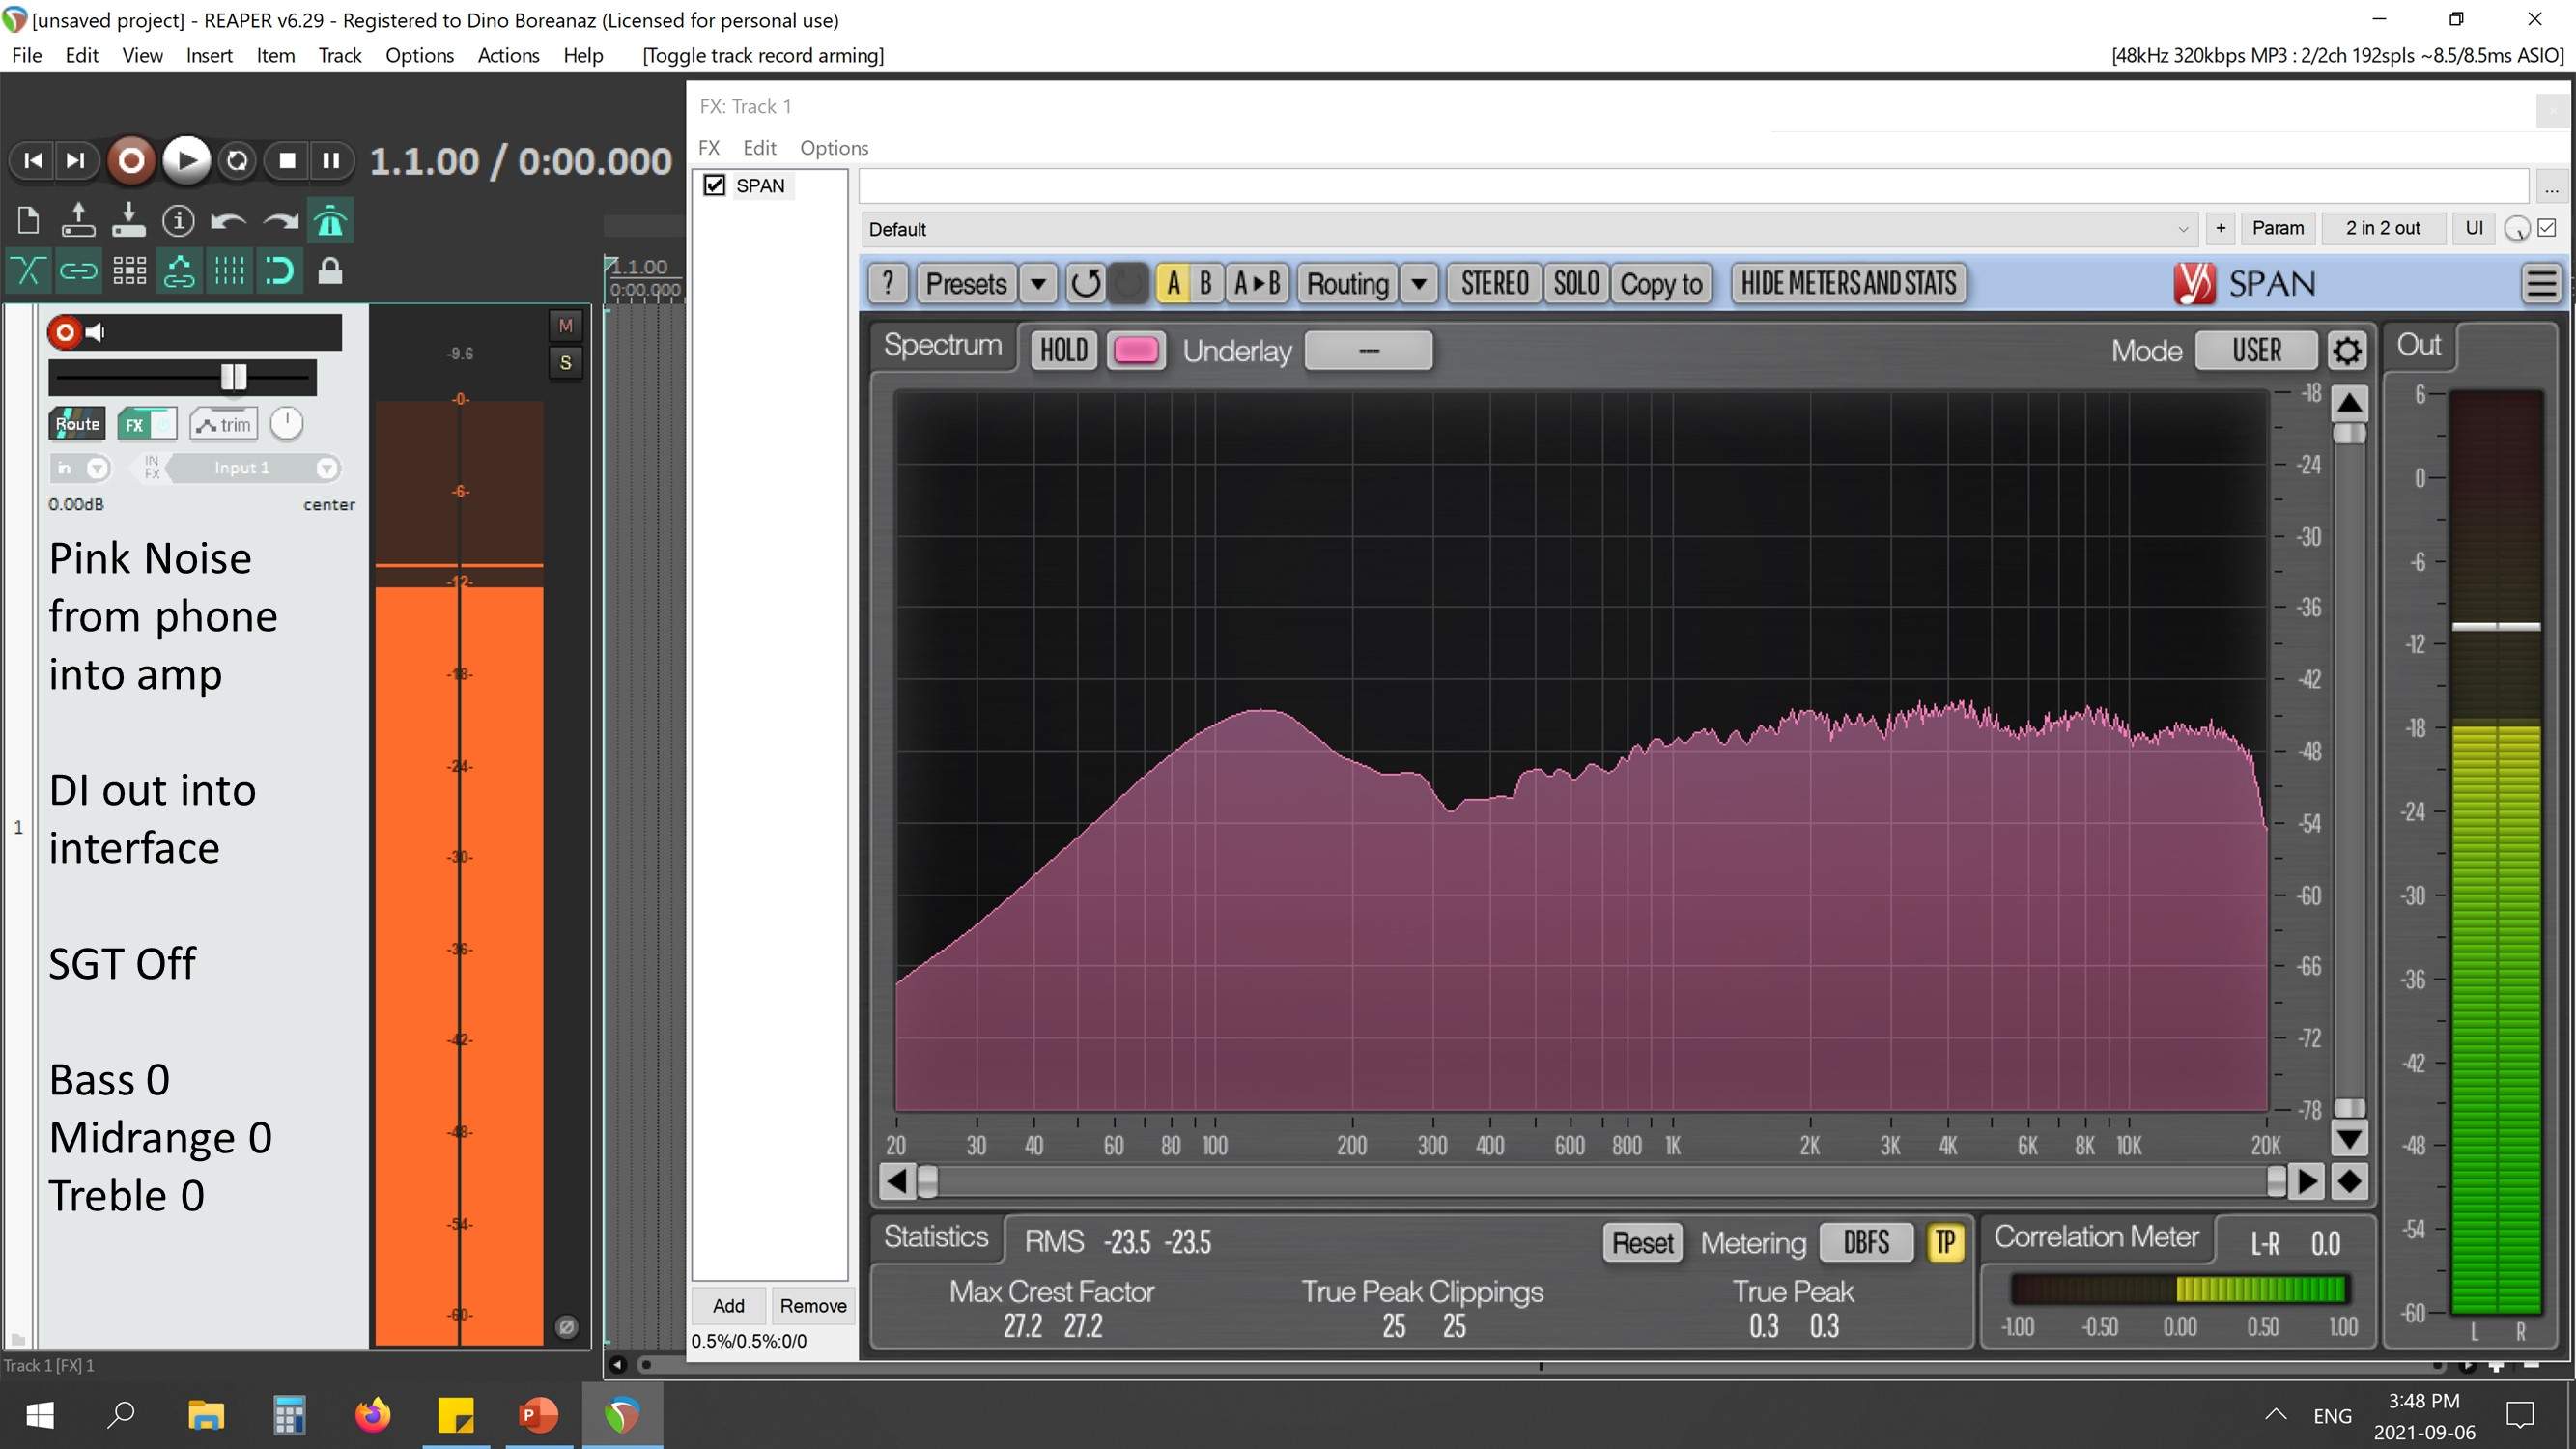Click the Param button in FX window
Image resolution: width=2576 pixels, height=1449 pixels.
tap(2277, 228)
